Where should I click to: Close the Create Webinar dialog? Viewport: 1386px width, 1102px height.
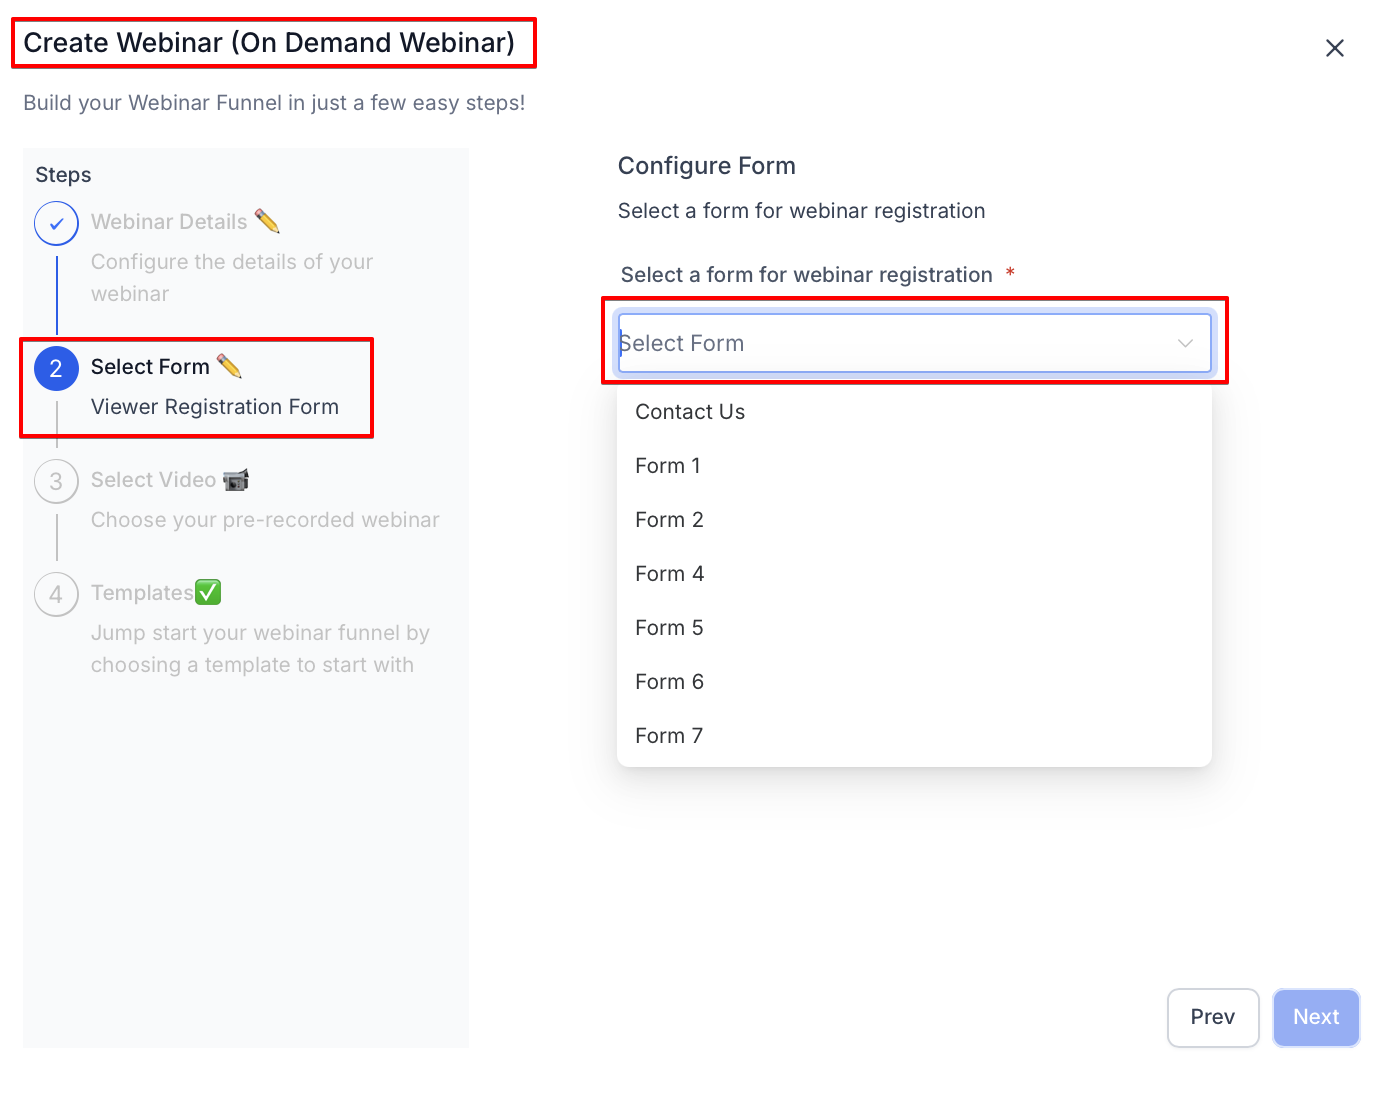(1334, 48)
